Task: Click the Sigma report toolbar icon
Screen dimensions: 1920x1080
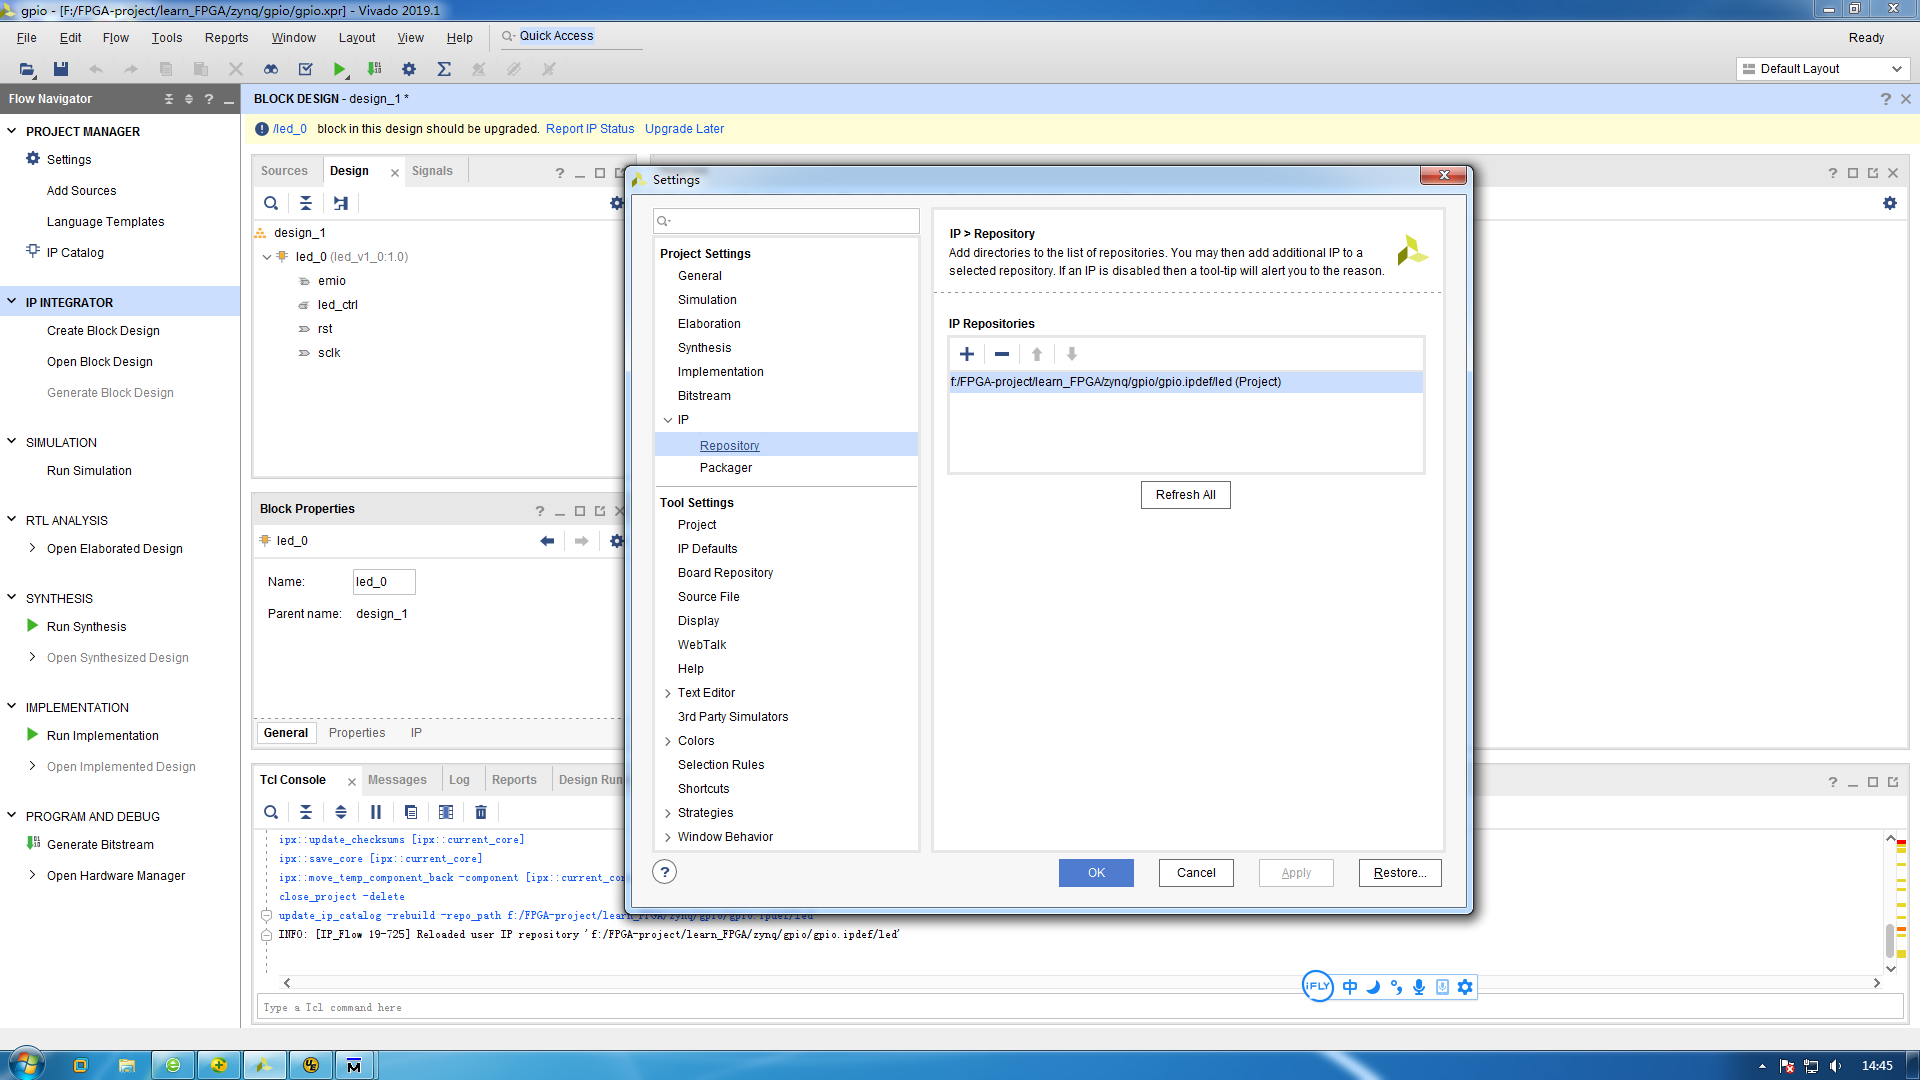Action: click(x=444, y=69)
